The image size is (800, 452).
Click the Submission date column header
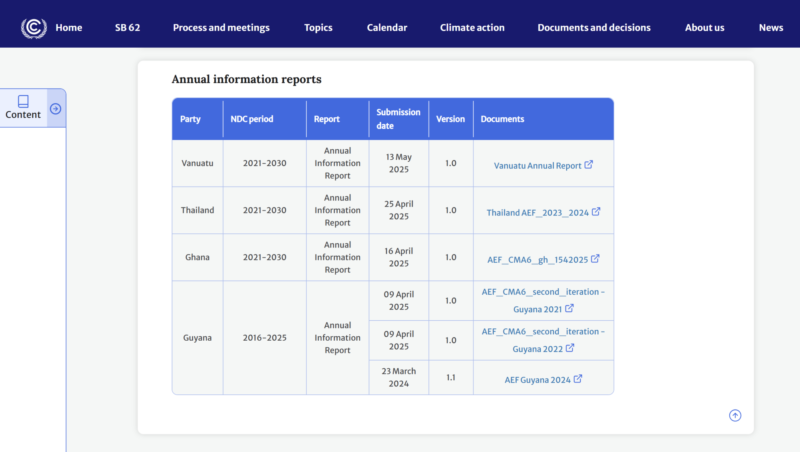(399, 119)
